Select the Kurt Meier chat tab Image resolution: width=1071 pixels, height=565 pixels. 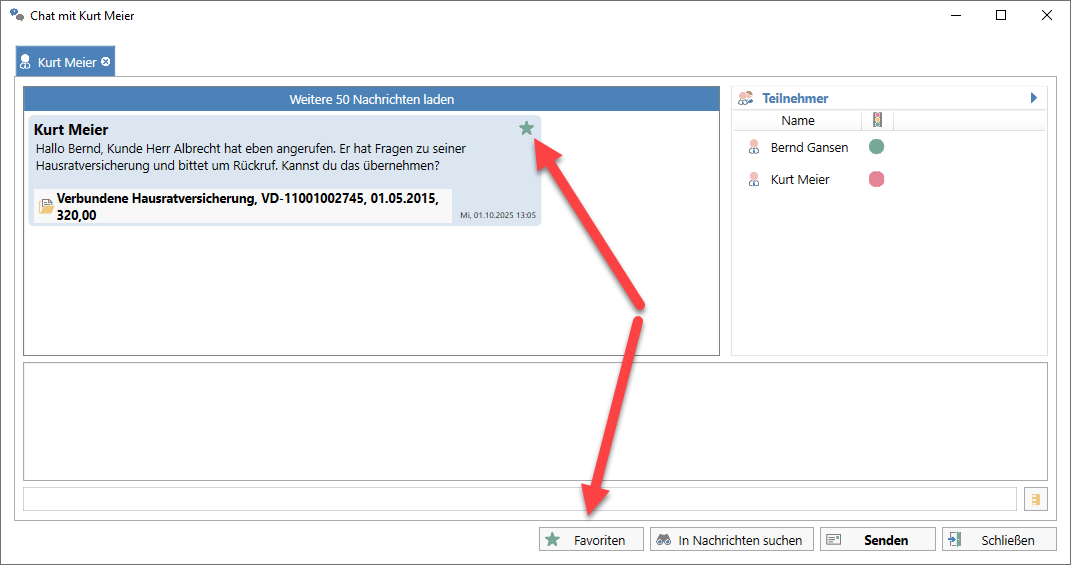click(66, 62)
